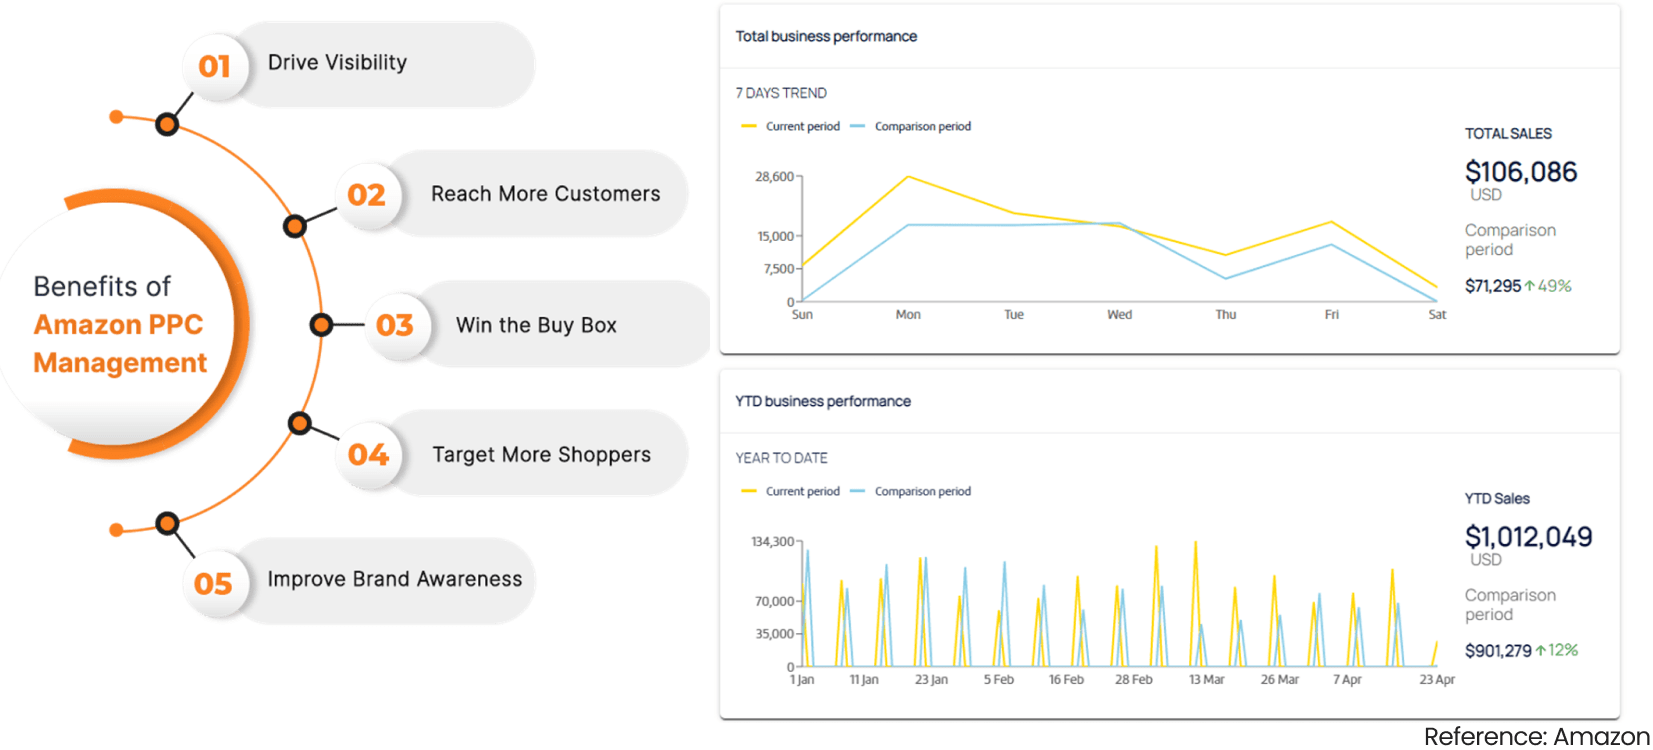Select the Drive Visibility label
The height and width of the screenshot is (750, 1653).
337,62
